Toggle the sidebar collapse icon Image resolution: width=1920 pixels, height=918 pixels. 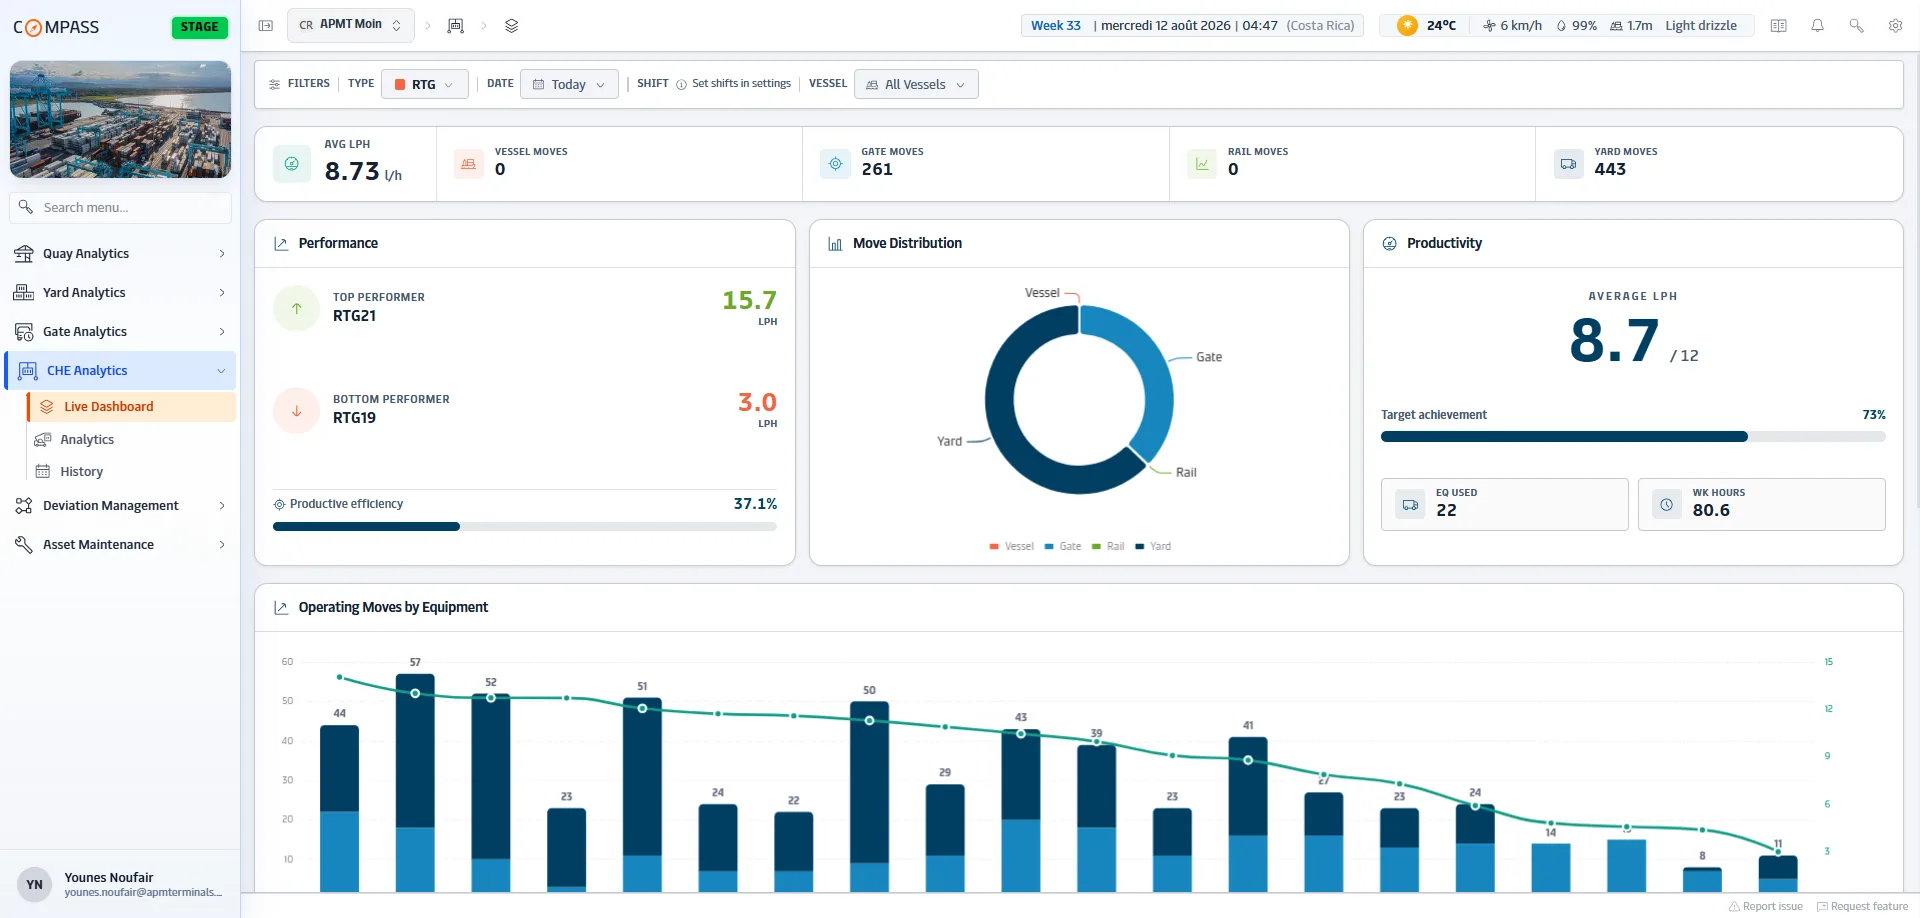pyautogui.click(x=266, y=26)
